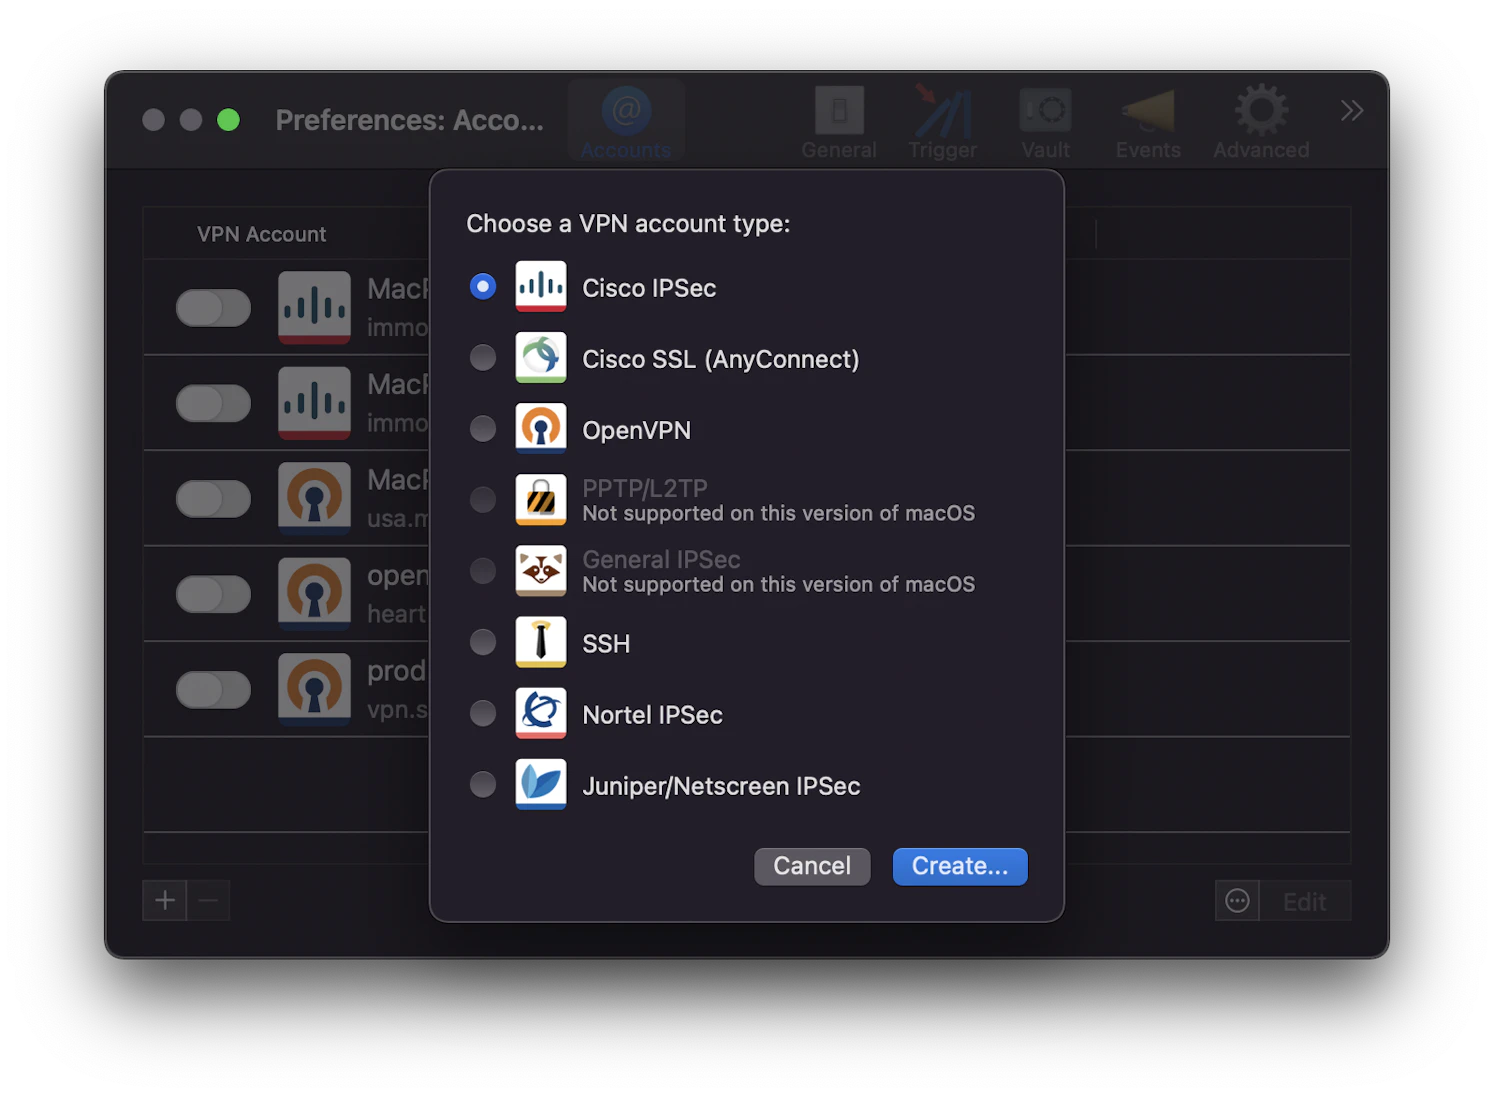Screen dimensions: 1494x1097
Task: Click the 'Juniper/Netscreen IPSec' label
Action: coord(721,786)
